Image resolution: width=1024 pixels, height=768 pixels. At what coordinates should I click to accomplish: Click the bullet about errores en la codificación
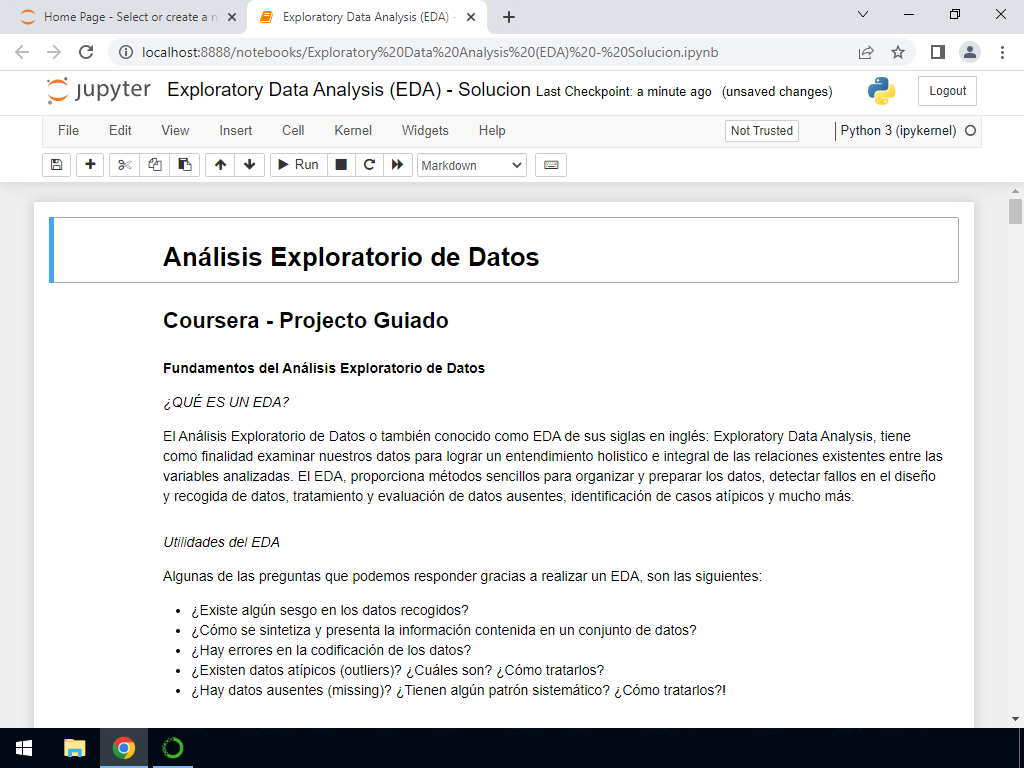click(331, 650)
